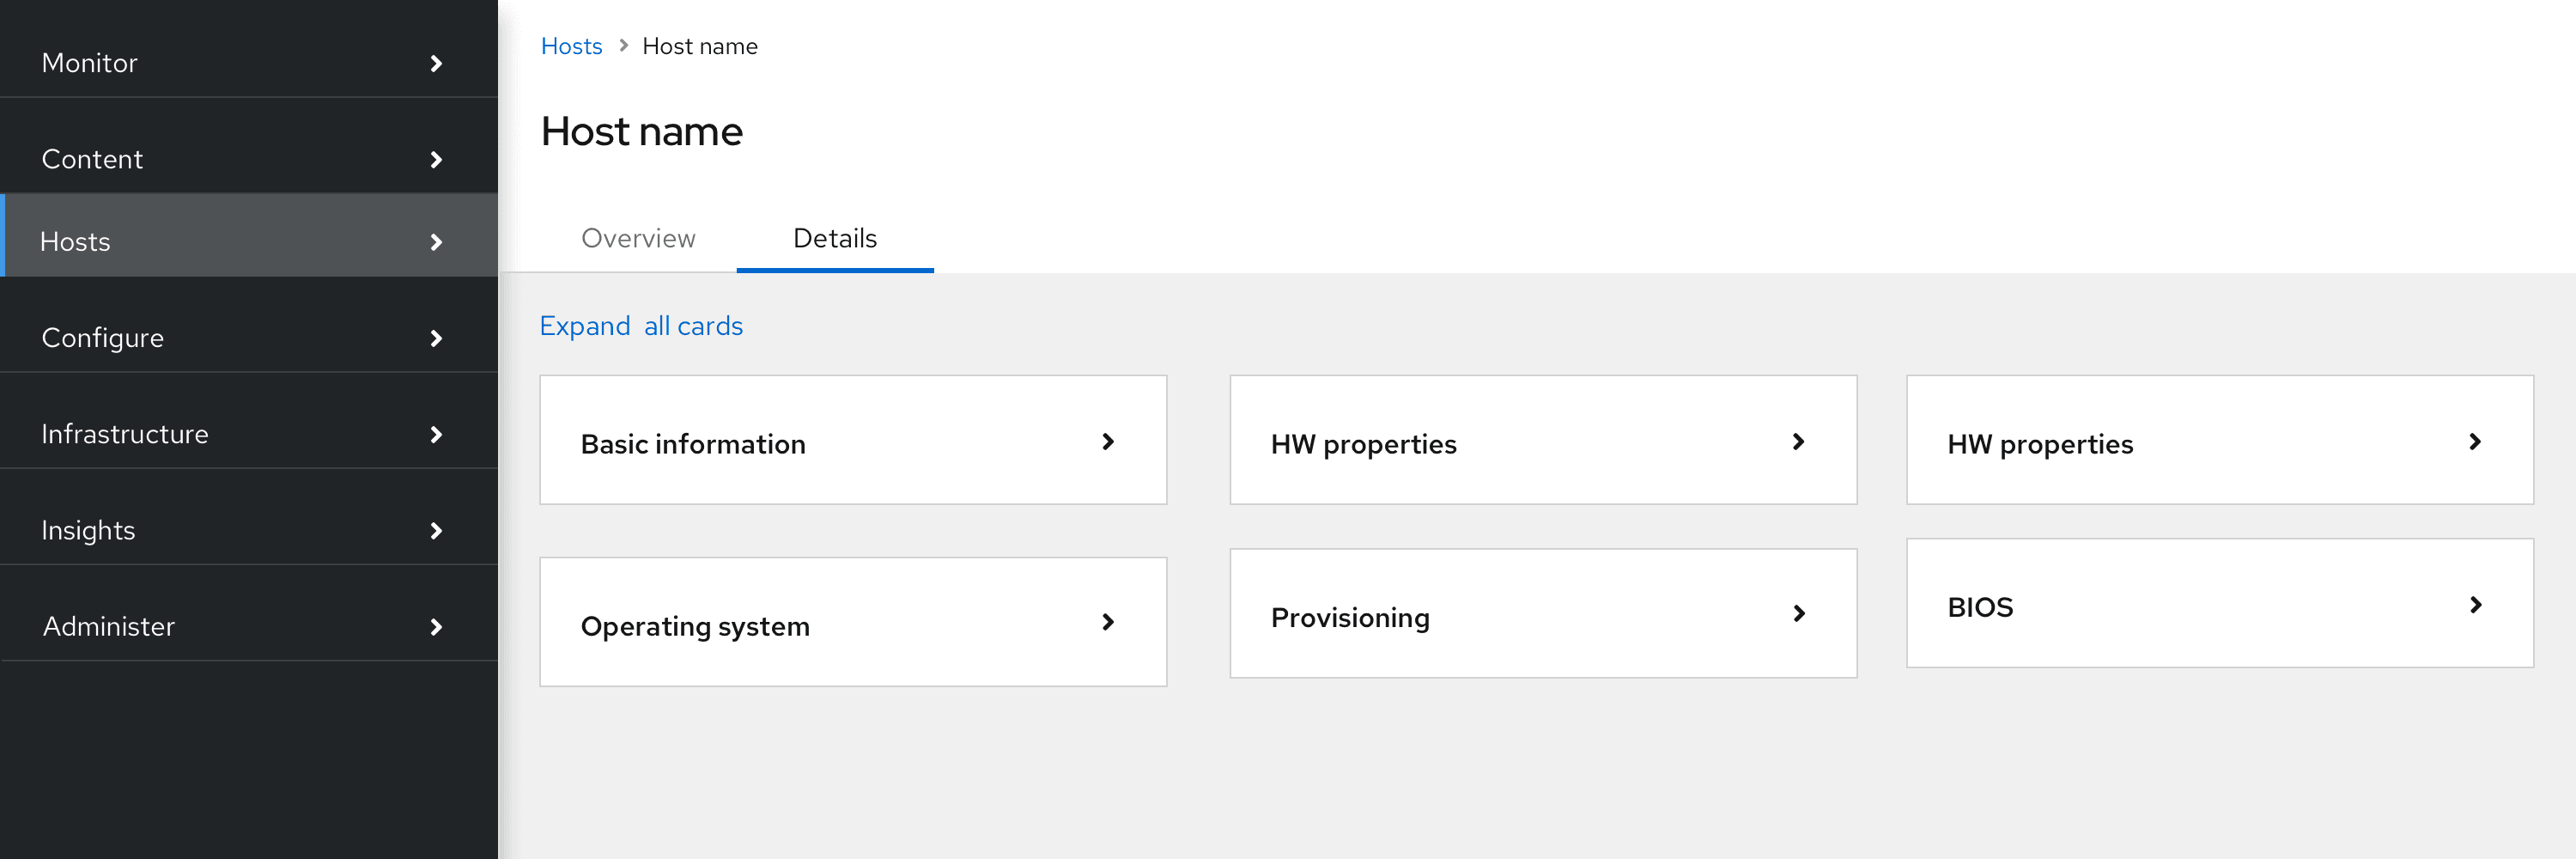Switch to the Overview tab
The image size is (2576, 859).
[638, 238]
